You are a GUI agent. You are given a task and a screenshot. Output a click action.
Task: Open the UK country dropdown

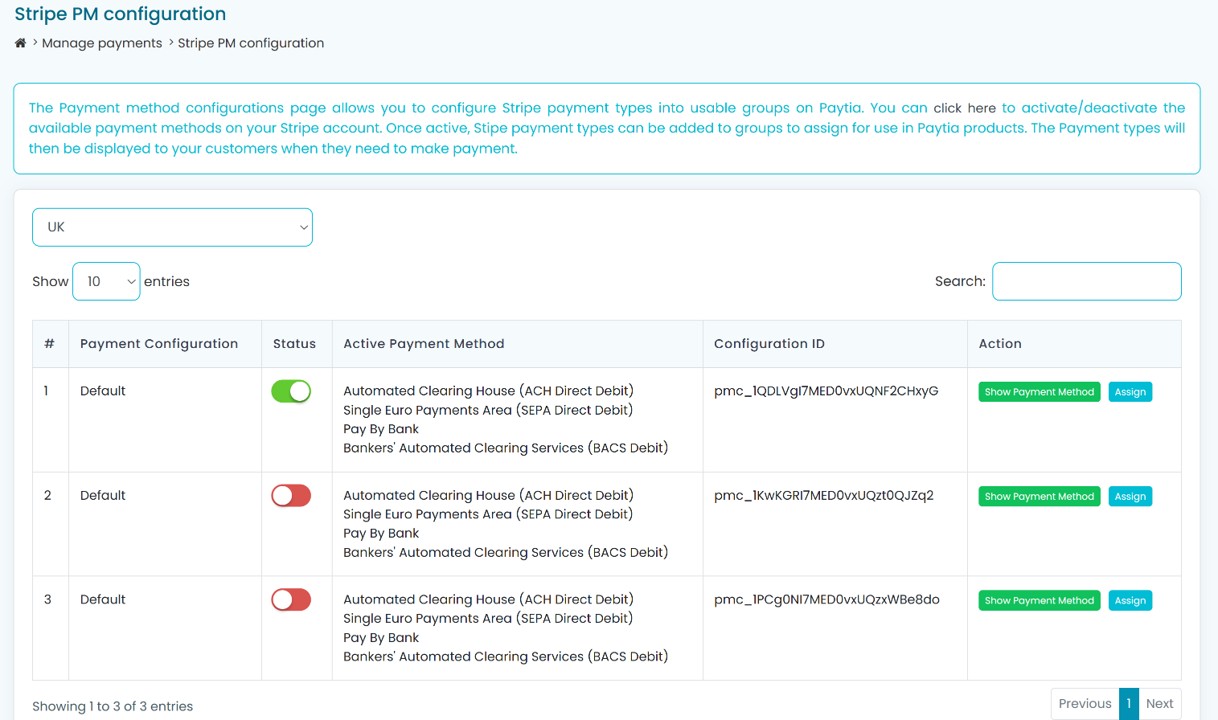click(172, 227)
